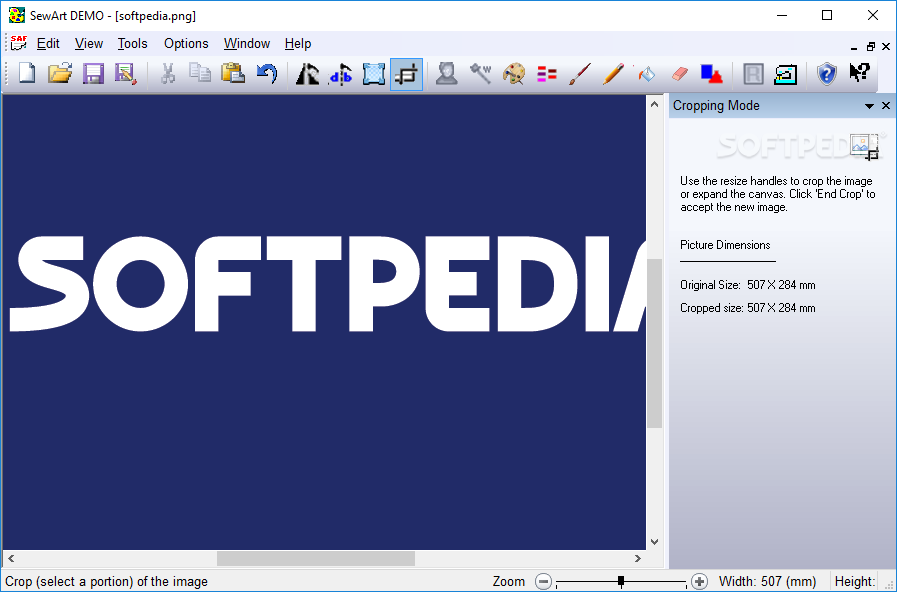Close the Cropping Mode panel
Viewport: 897px width, 592px height.
(886, 105)
